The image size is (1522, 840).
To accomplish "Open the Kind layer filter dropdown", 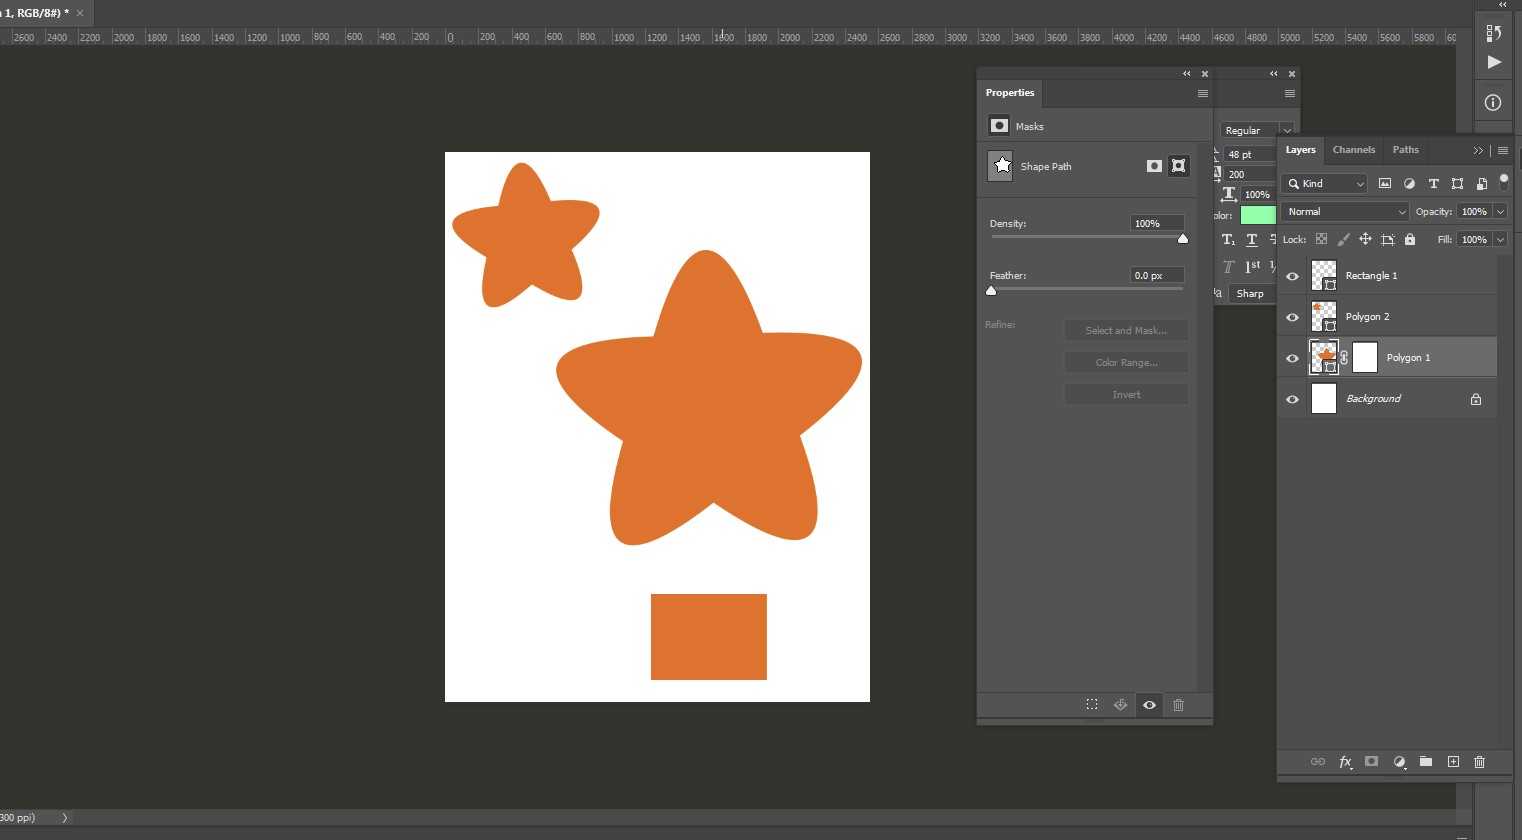I will (1325, 183).
